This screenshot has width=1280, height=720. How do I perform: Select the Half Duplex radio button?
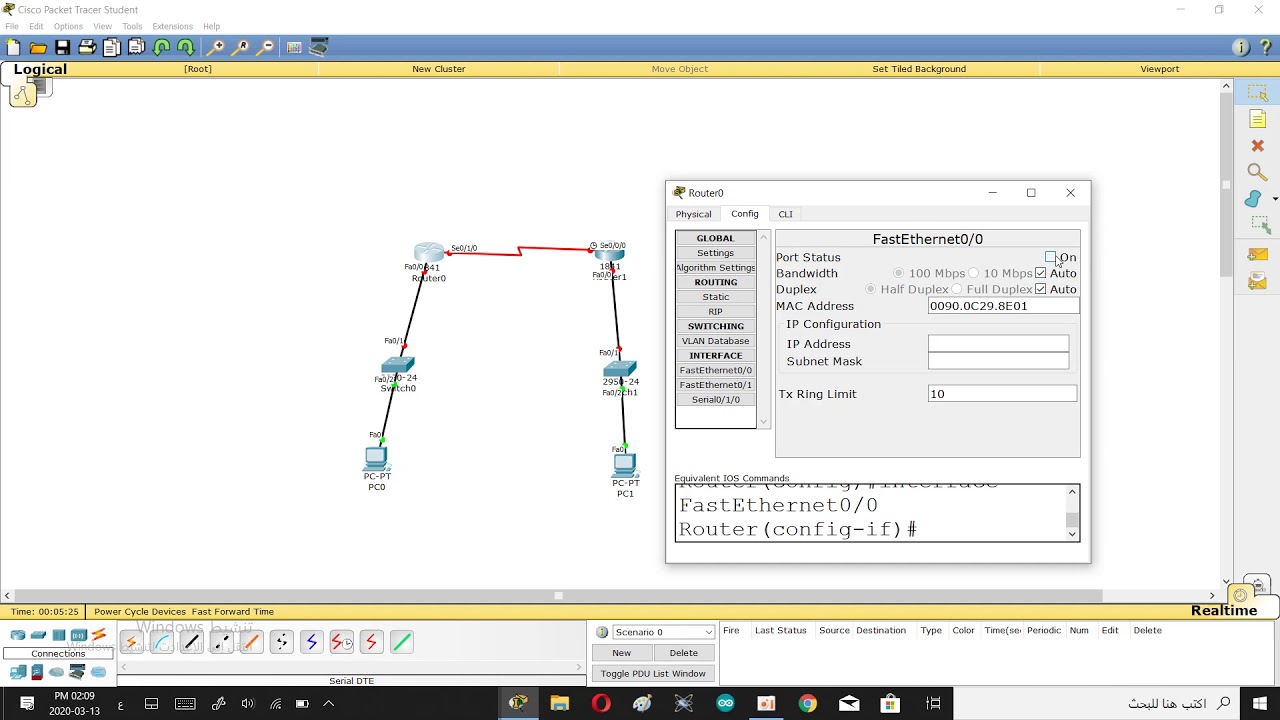870,289
